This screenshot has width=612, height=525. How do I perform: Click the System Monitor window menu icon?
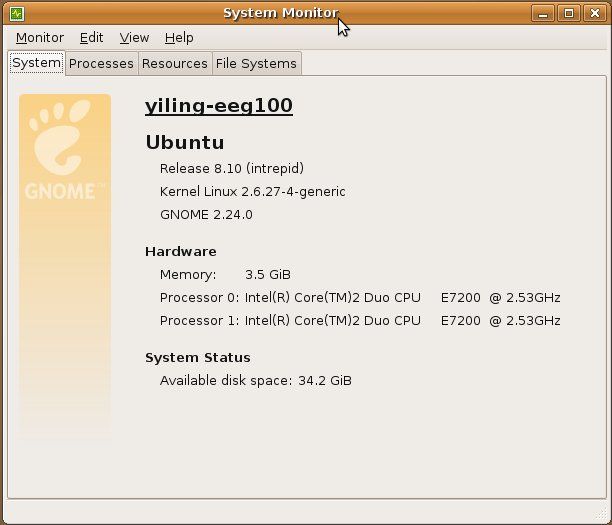click(17, 13)
